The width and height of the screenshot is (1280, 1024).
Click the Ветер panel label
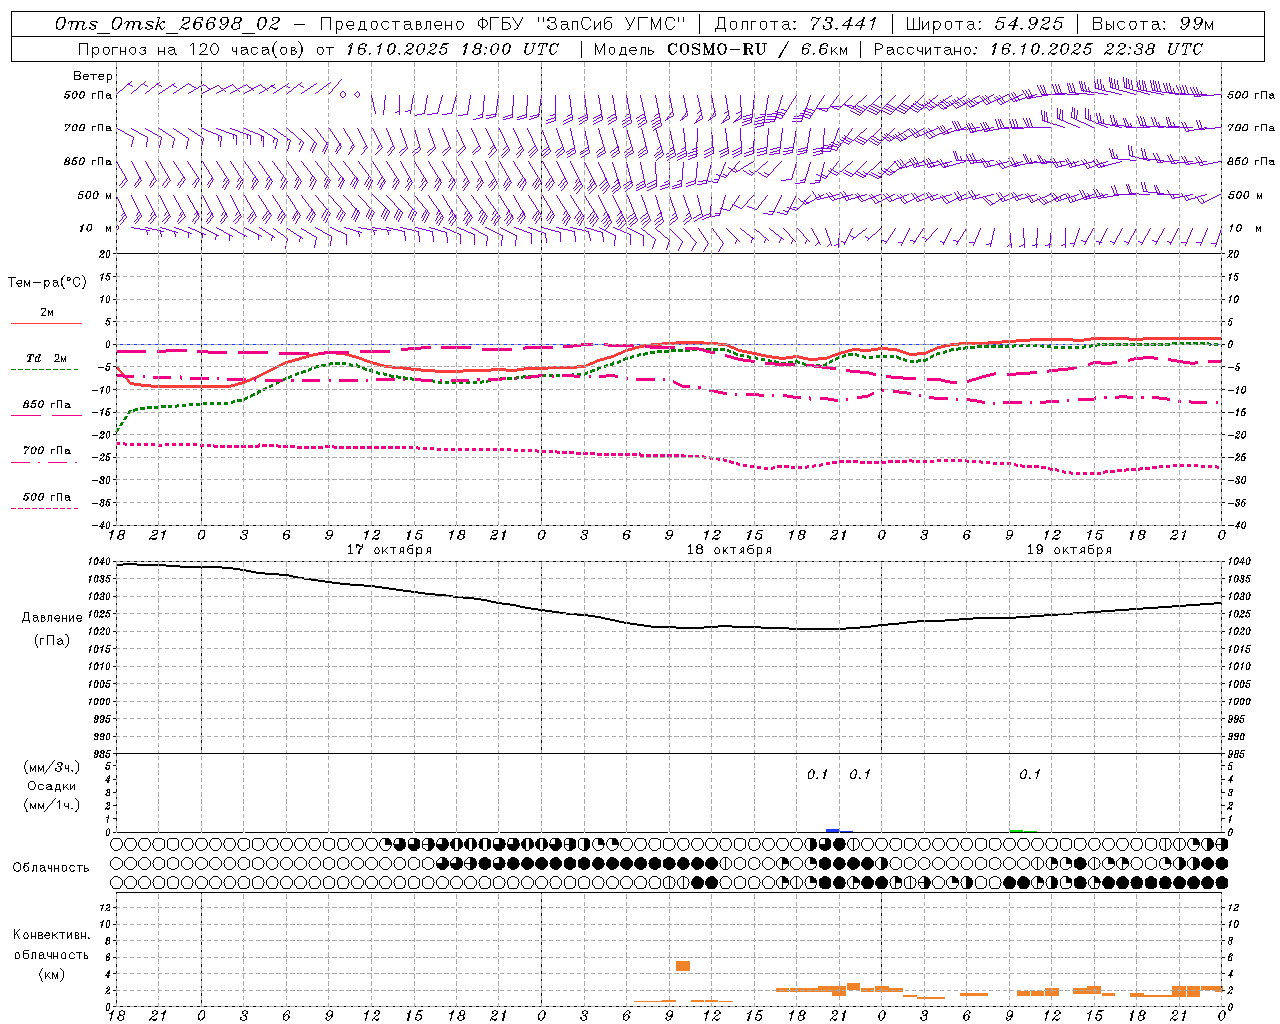(x=93, y=76)
